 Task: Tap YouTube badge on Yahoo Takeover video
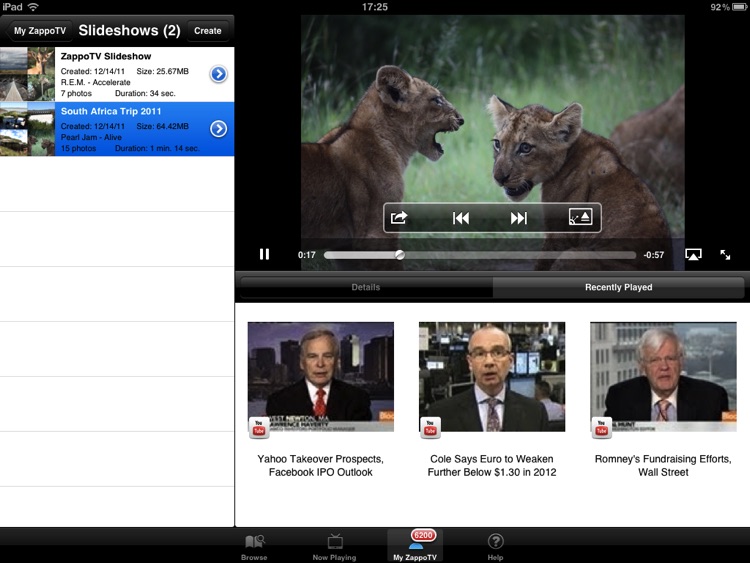[259, 427]
